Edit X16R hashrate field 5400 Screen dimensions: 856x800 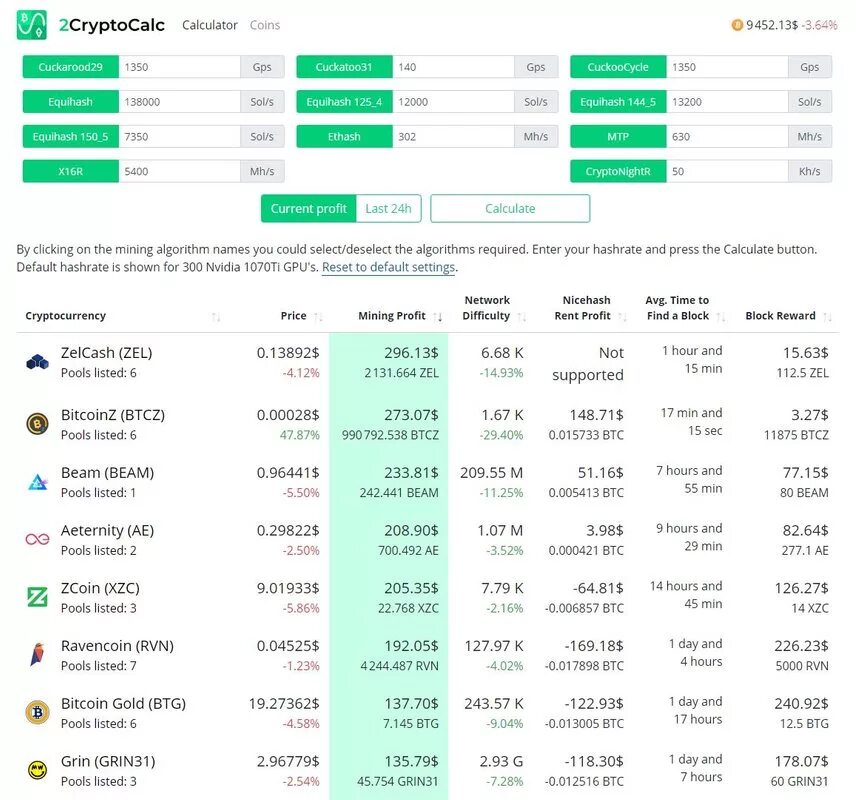pyautogui.click(x=179, y=171)
